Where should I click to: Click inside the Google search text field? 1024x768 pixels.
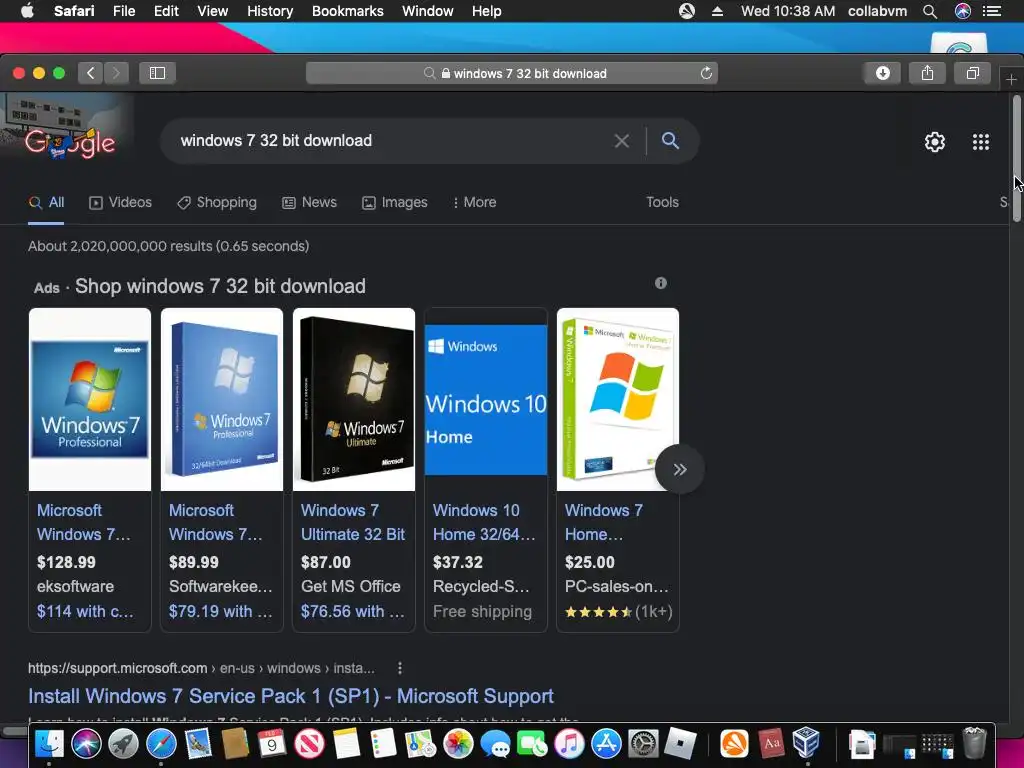[x=392, y=140]
